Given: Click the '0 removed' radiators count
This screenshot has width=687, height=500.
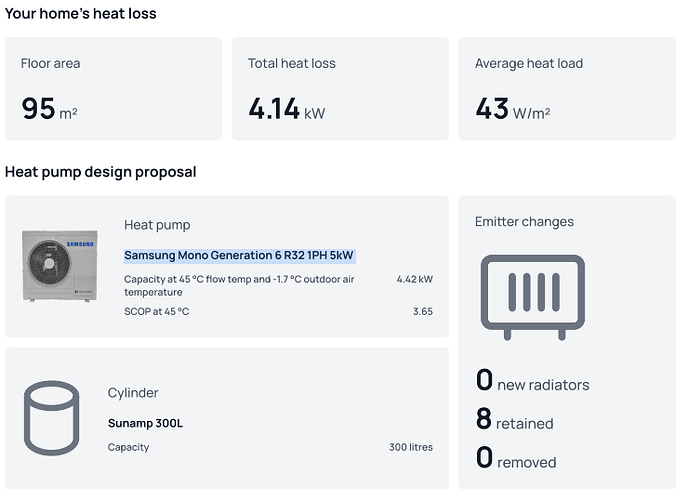Looking at the screenshot, I should click(515, 459).
